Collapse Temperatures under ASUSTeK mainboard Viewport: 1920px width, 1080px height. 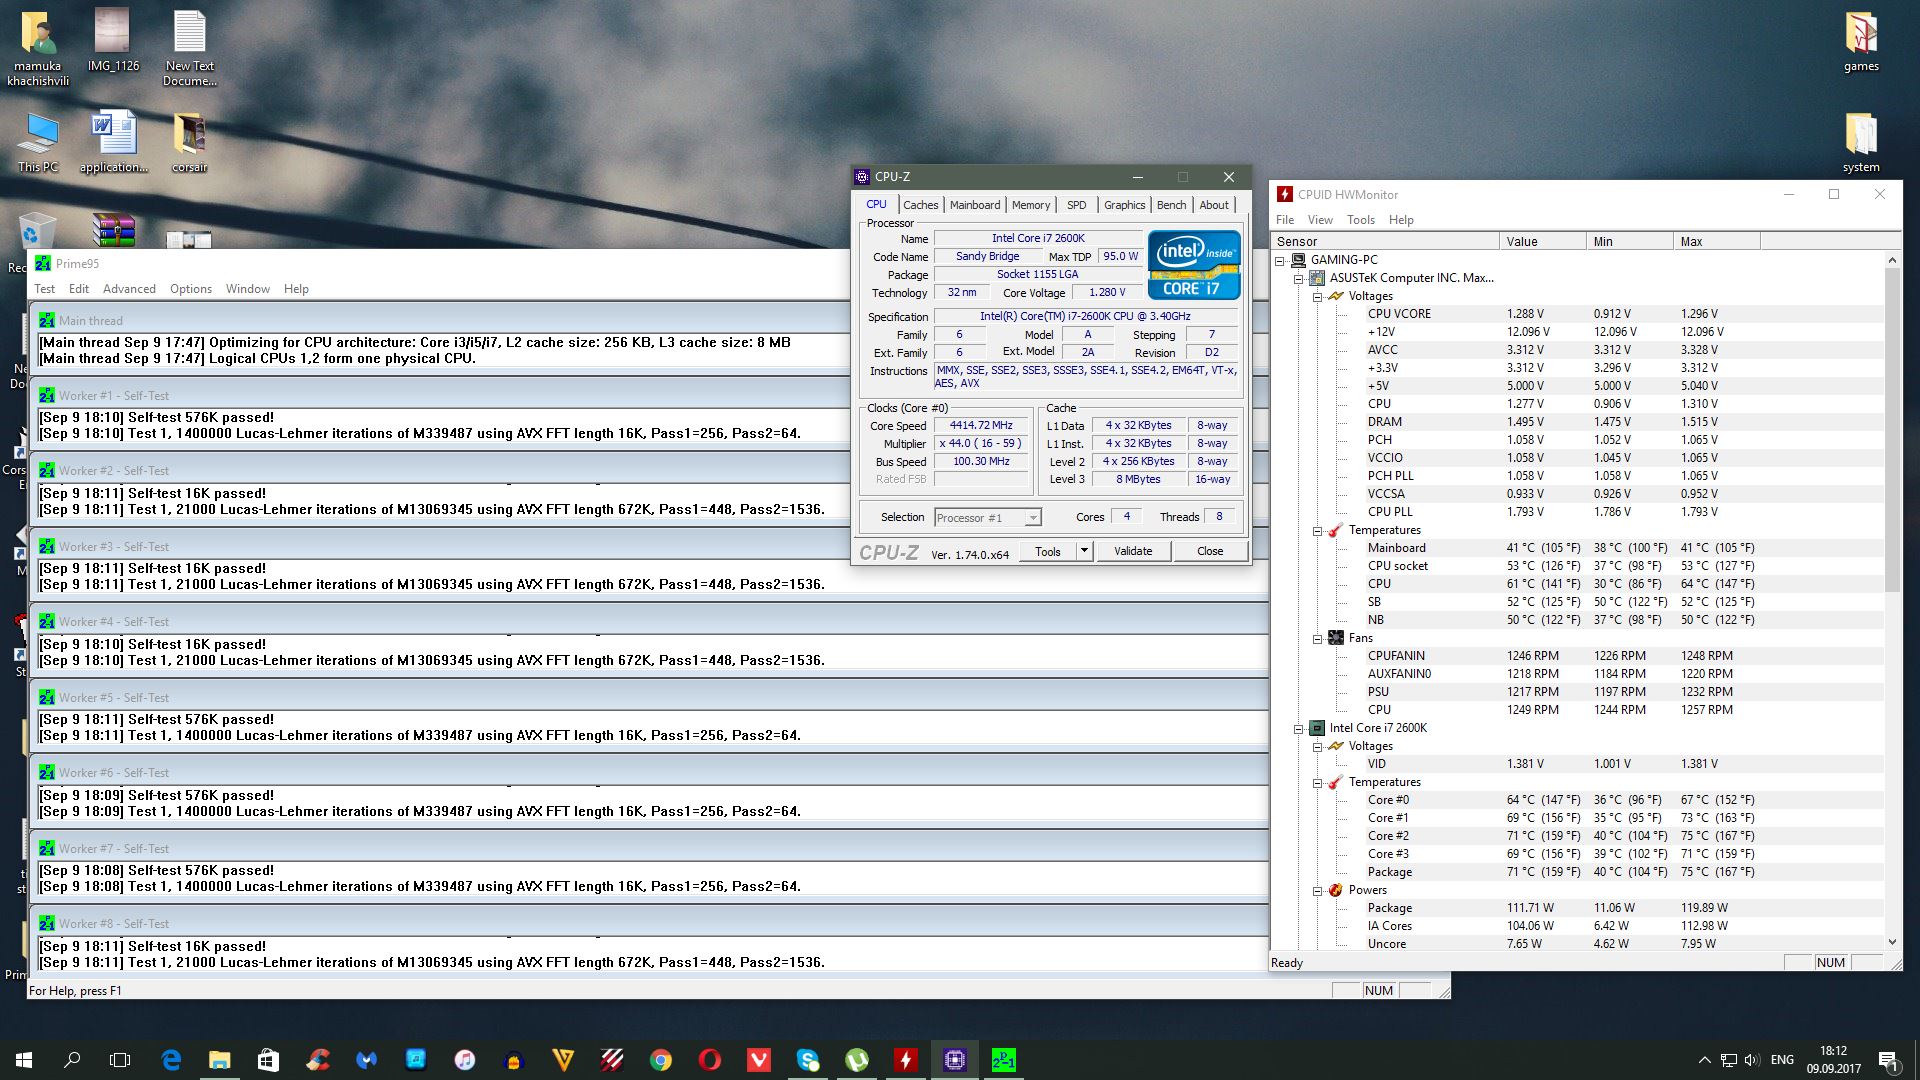coord(1318,530)
